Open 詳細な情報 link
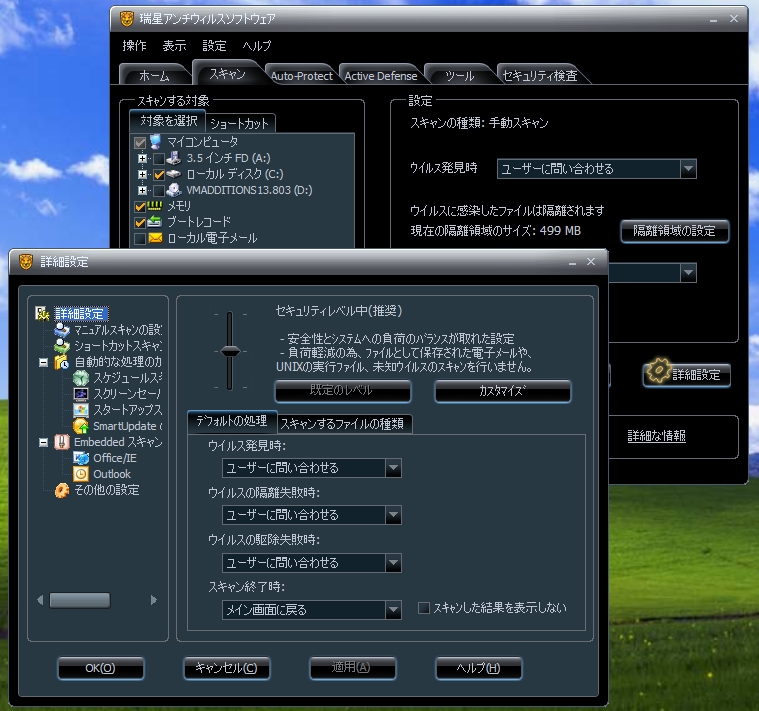This screenshot has width=759, height=711. click(x=657, y=436)
